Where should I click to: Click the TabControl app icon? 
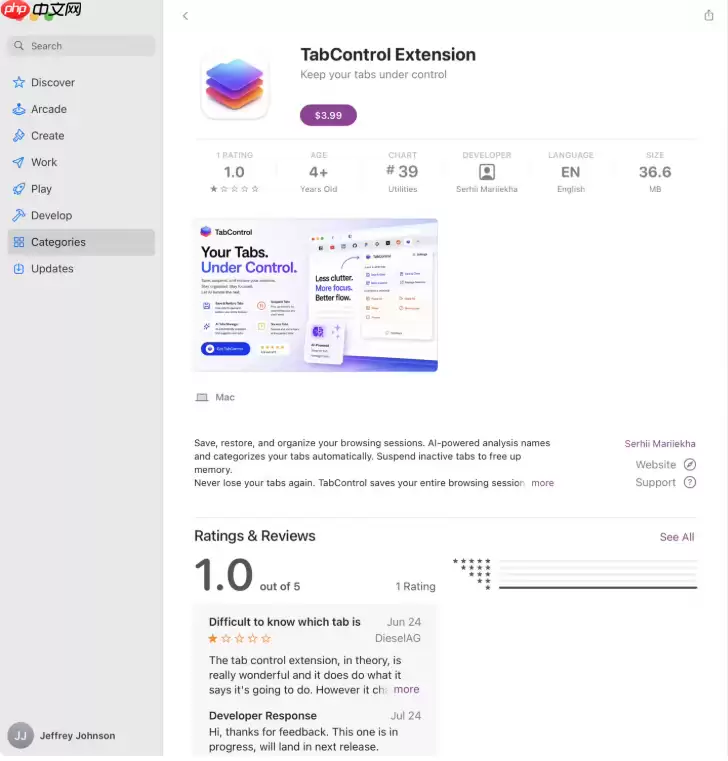[235, 86]
